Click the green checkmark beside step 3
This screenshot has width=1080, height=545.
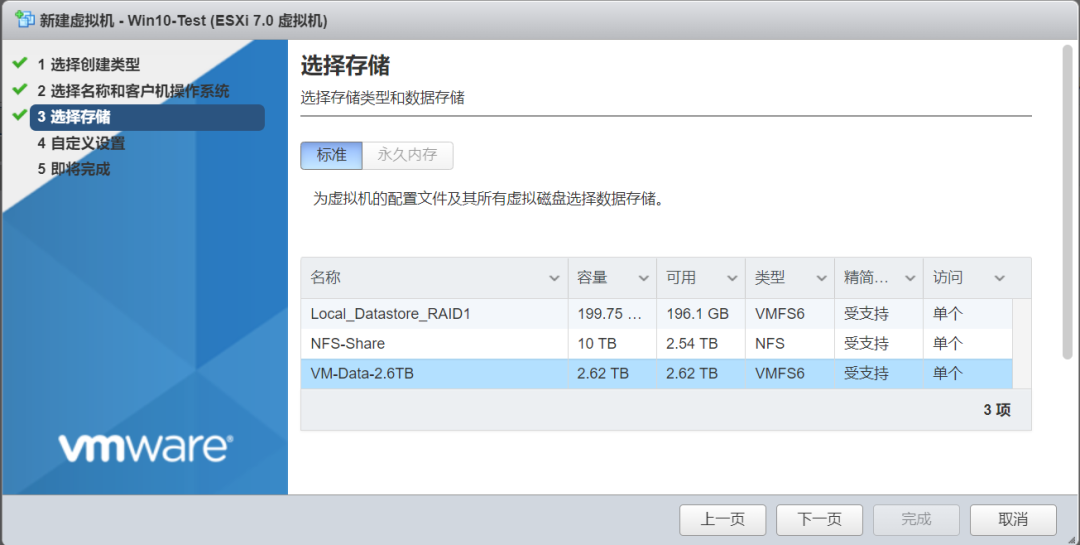20,115
